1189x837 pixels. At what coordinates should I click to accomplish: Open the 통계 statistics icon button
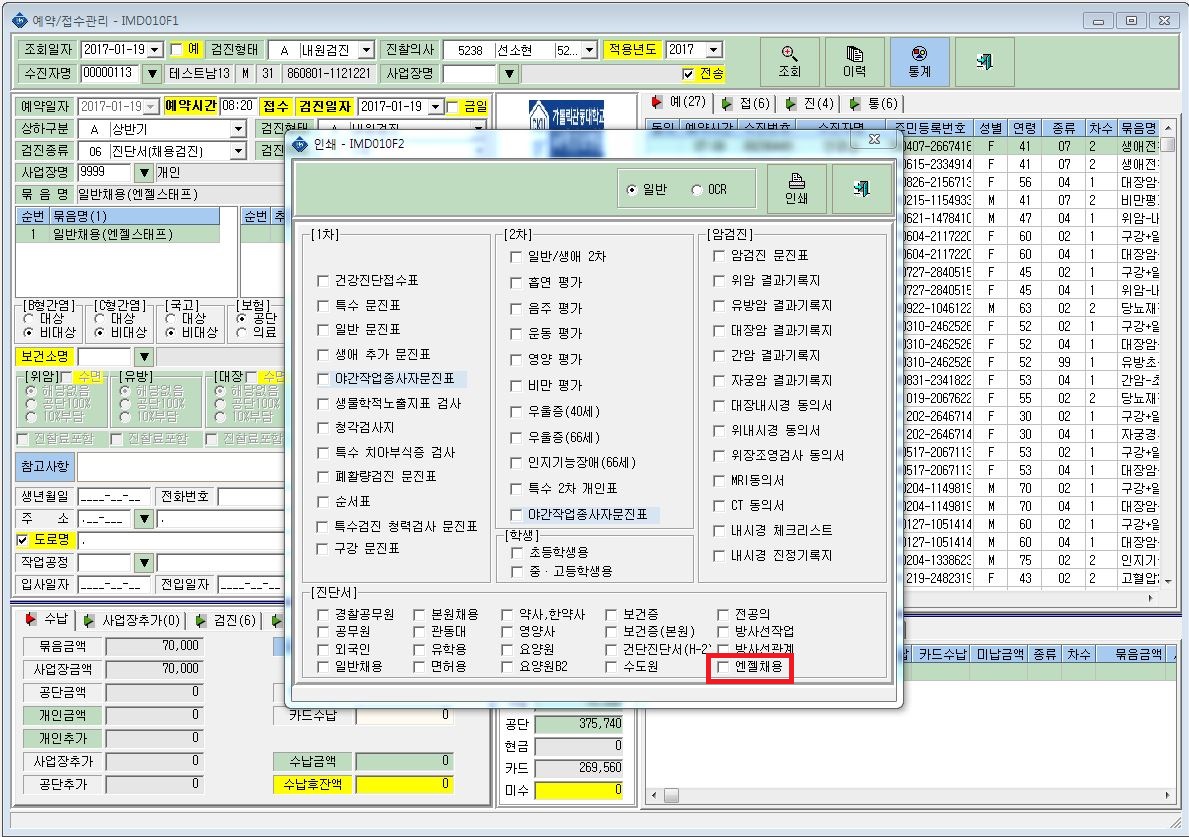tap(919, 61)
